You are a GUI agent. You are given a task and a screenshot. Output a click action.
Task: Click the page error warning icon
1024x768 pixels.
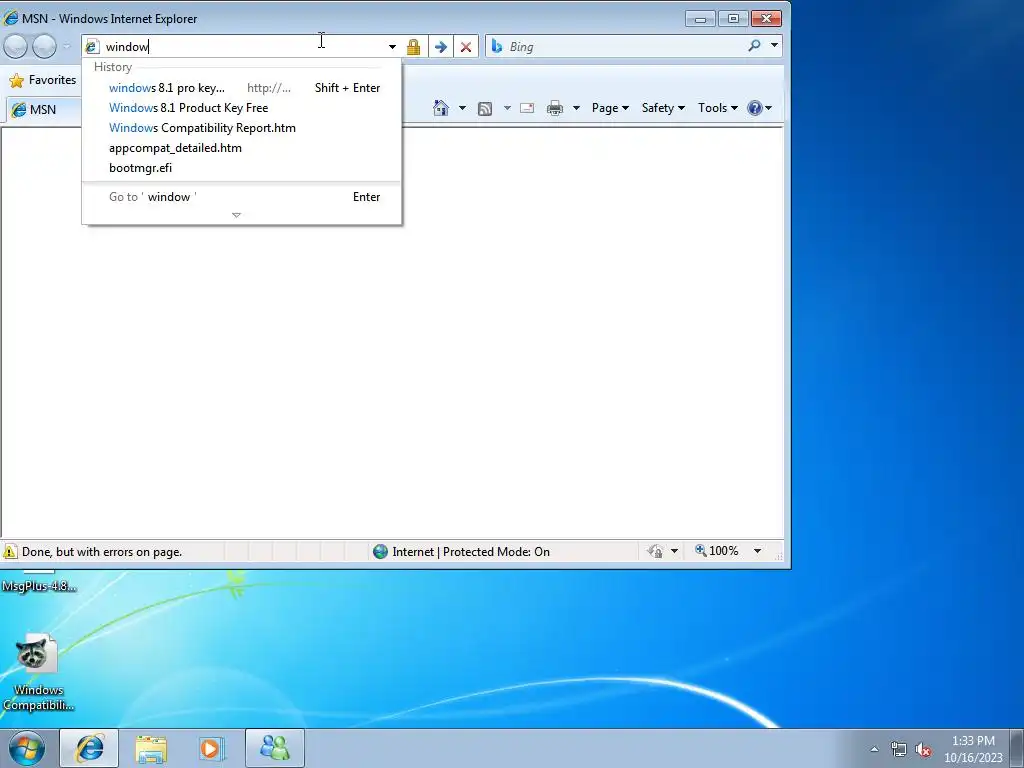10,552
